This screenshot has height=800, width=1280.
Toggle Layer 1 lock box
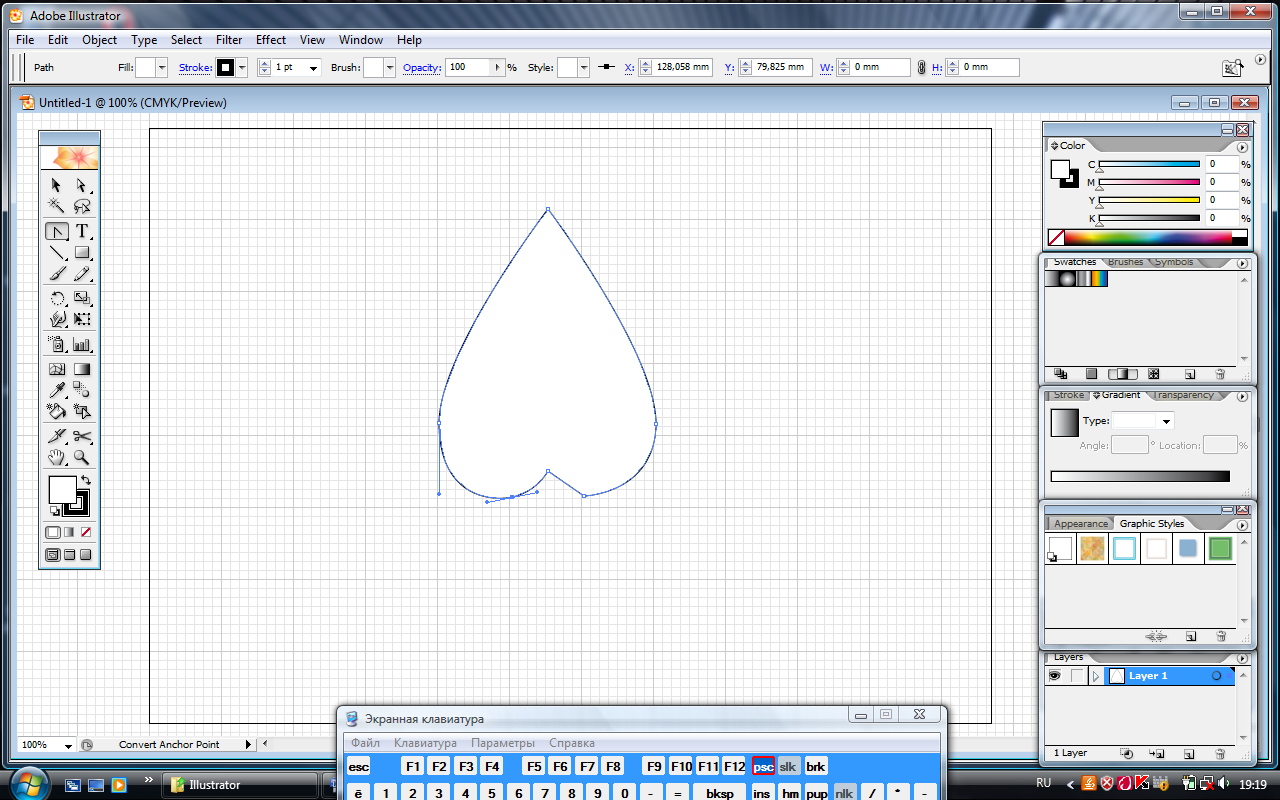(x=1076, y=676)
